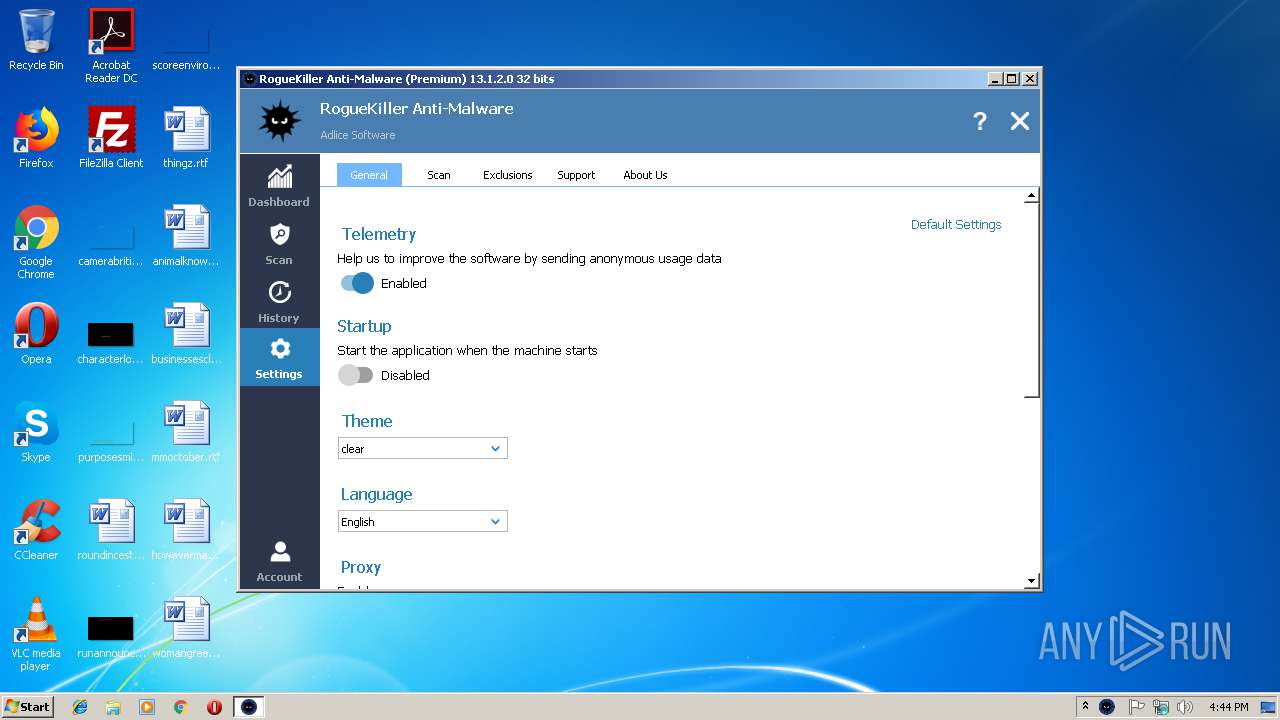Click 'Start the application when the machine starts' text

(x=467, y=350)
